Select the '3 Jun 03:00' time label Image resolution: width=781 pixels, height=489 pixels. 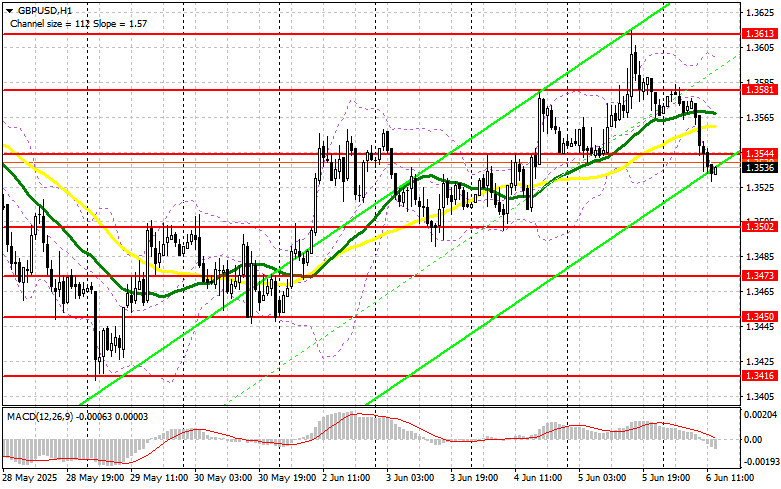click(x=410, y=478)
